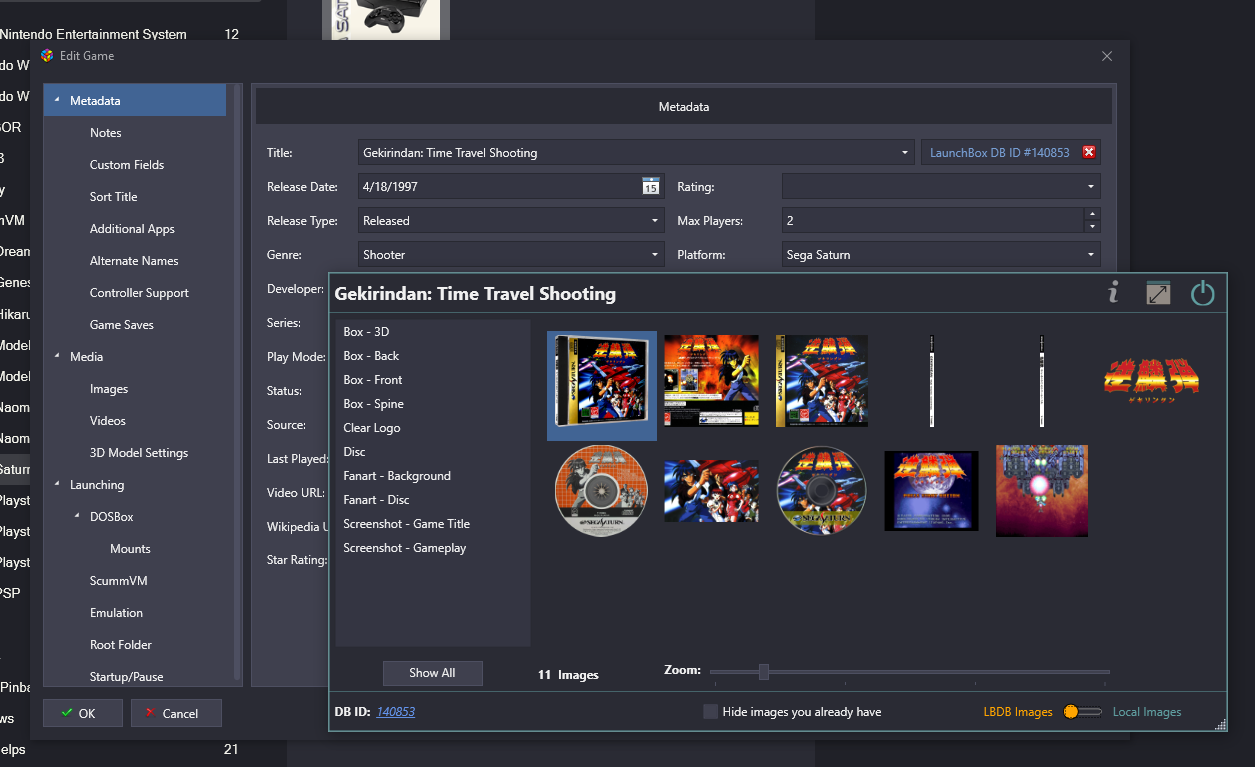Image resolution: width=1255 pixels, height=767 pixels.
Task: Click the power close icon
Action: (x=1202, y=293)
